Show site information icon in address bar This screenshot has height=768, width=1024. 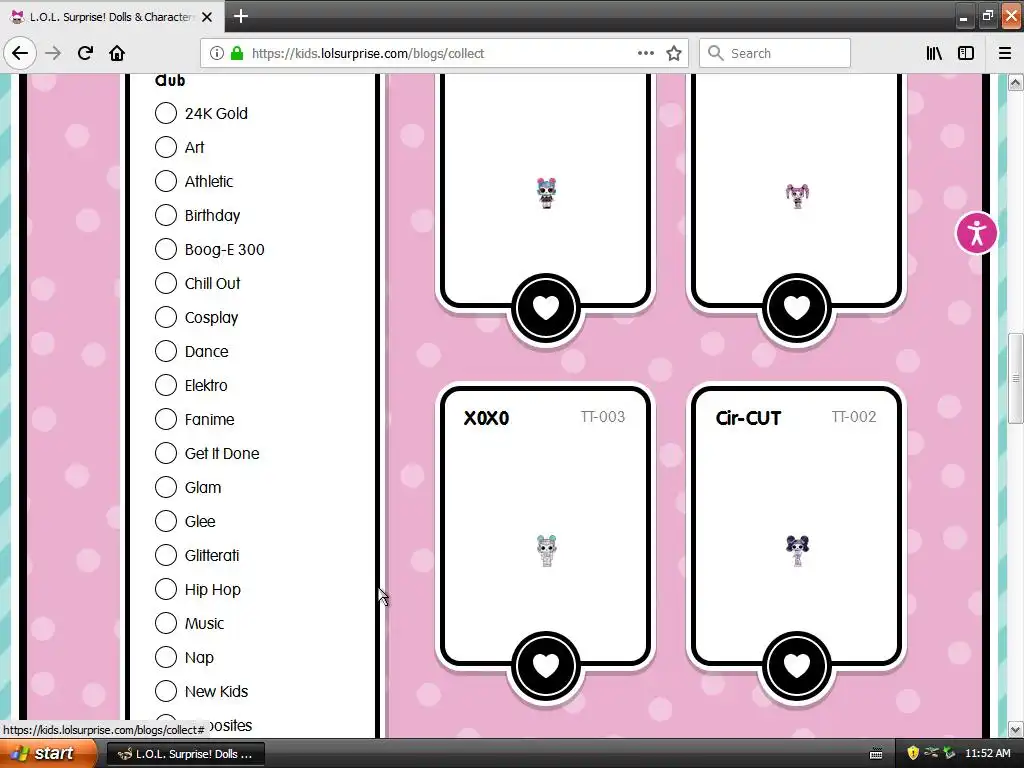(216, 53)
